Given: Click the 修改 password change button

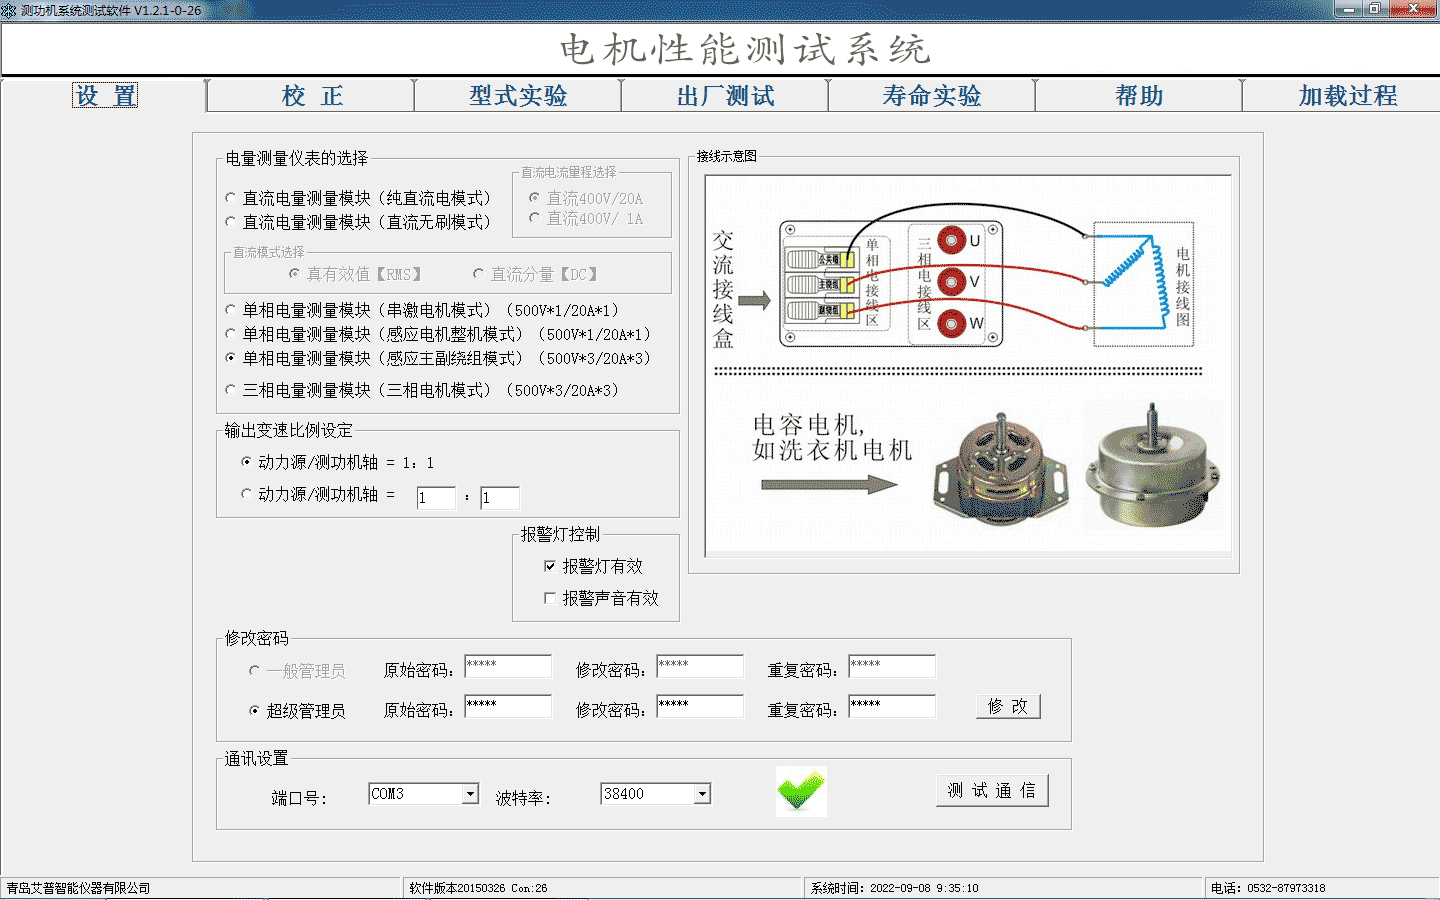Looking at the screenshot, I should coord(1007,706).
